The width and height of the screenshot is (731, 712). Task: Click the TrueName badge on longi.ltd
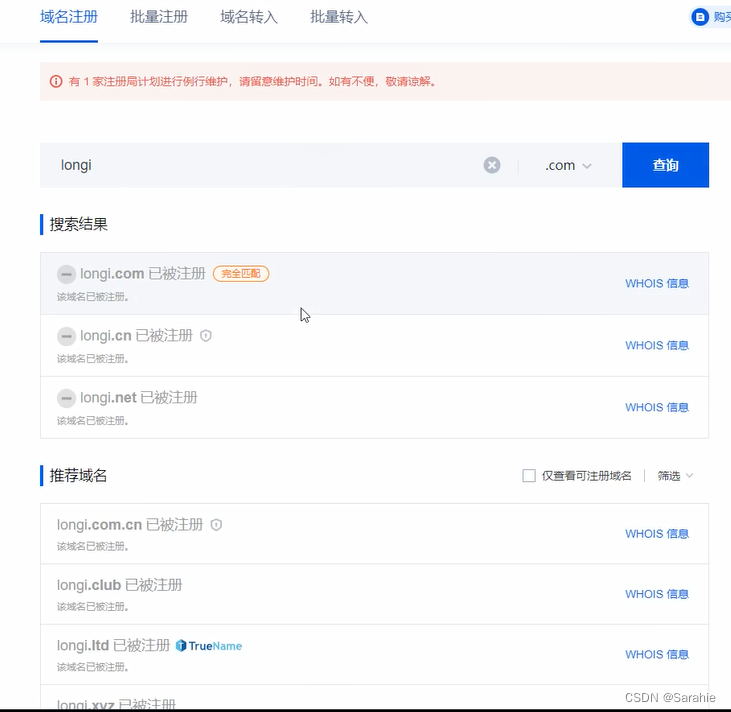tap(209, 646)
